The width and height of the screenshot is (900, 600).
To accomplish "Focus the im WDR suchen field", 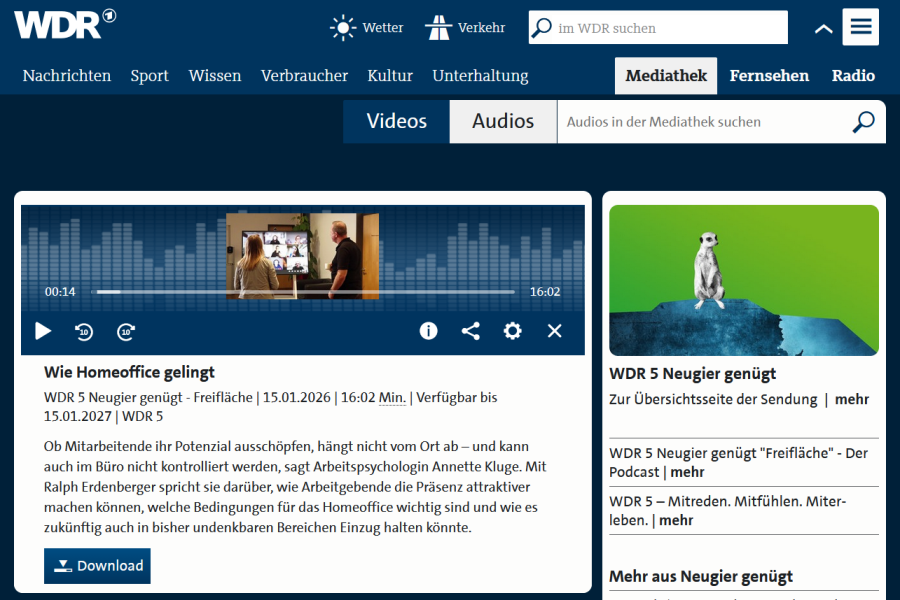I will (668, 28).
